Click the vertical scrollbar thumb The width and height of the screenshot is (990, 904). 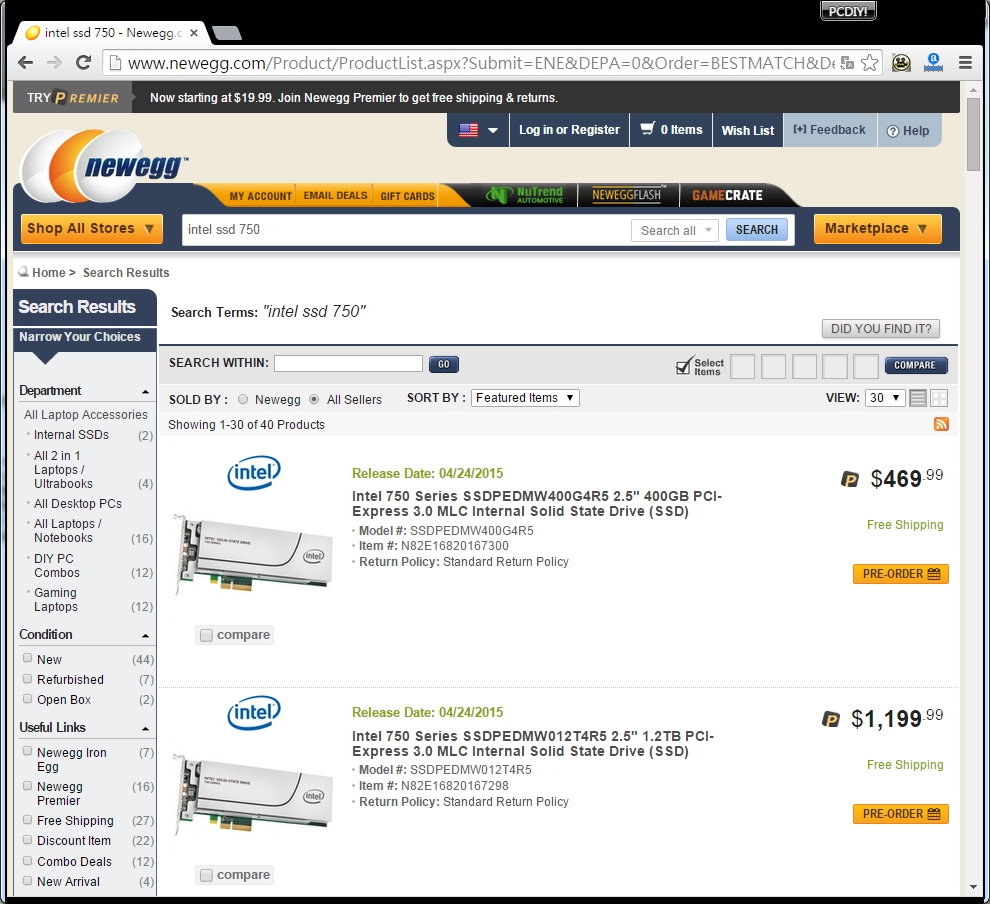tap(973, 134)
